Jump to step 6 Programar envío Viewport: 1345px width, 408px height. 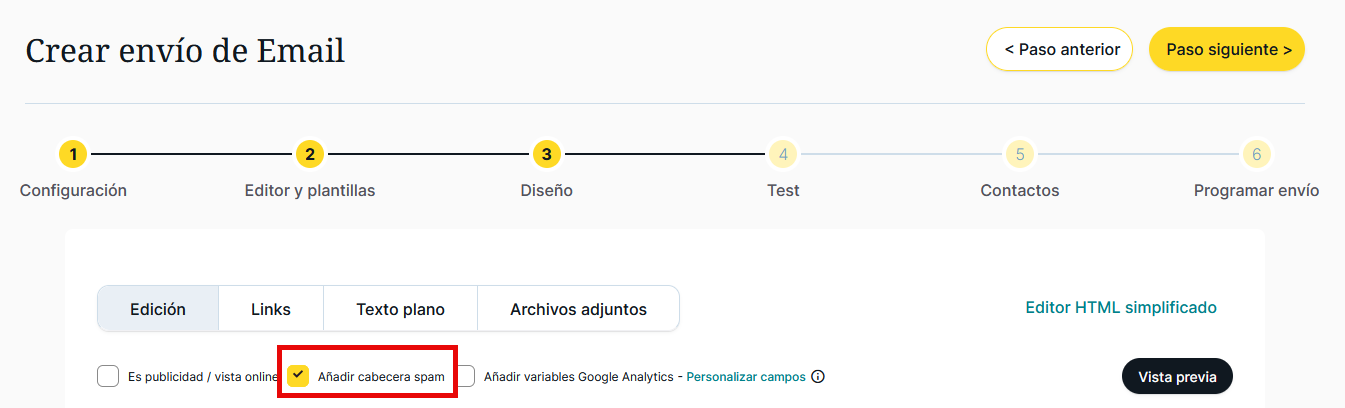click(x=1256, y=154)
